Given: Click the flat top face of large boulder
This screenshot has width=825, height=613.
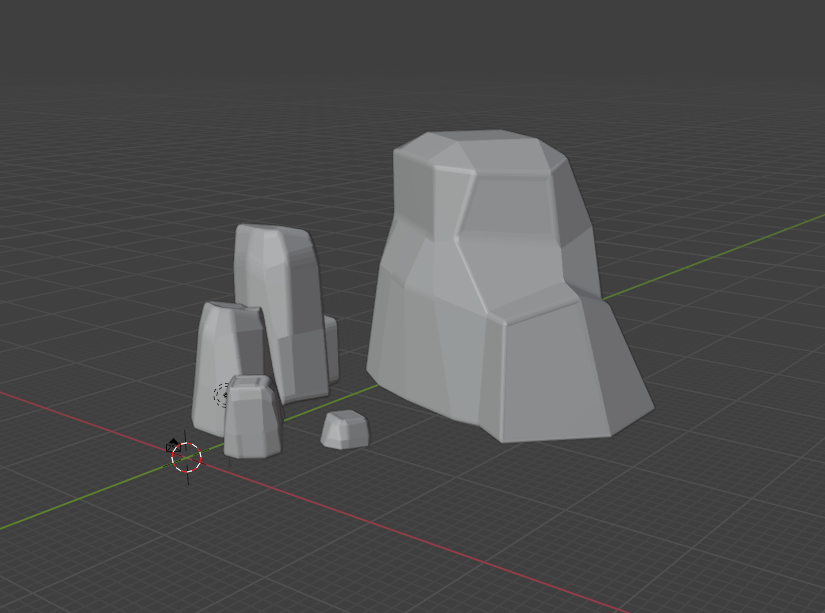Looking at the screenshot, I should (480, 150).
